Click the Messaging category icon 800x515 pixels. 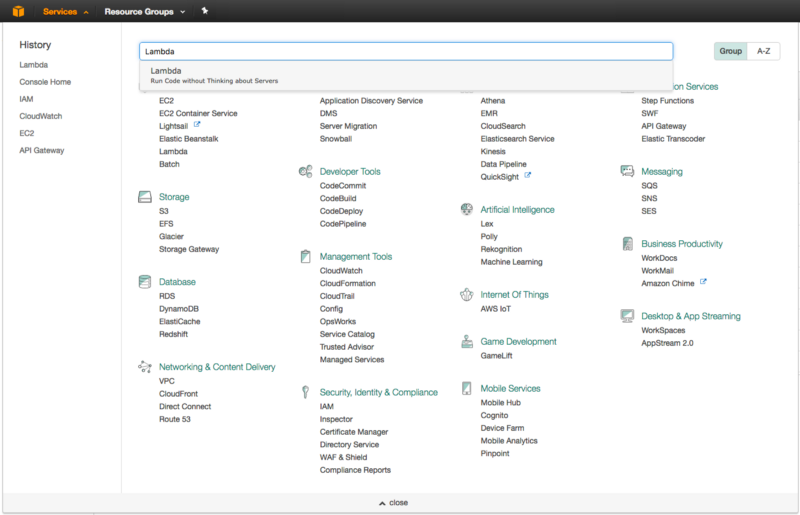(x=627, y=171)
